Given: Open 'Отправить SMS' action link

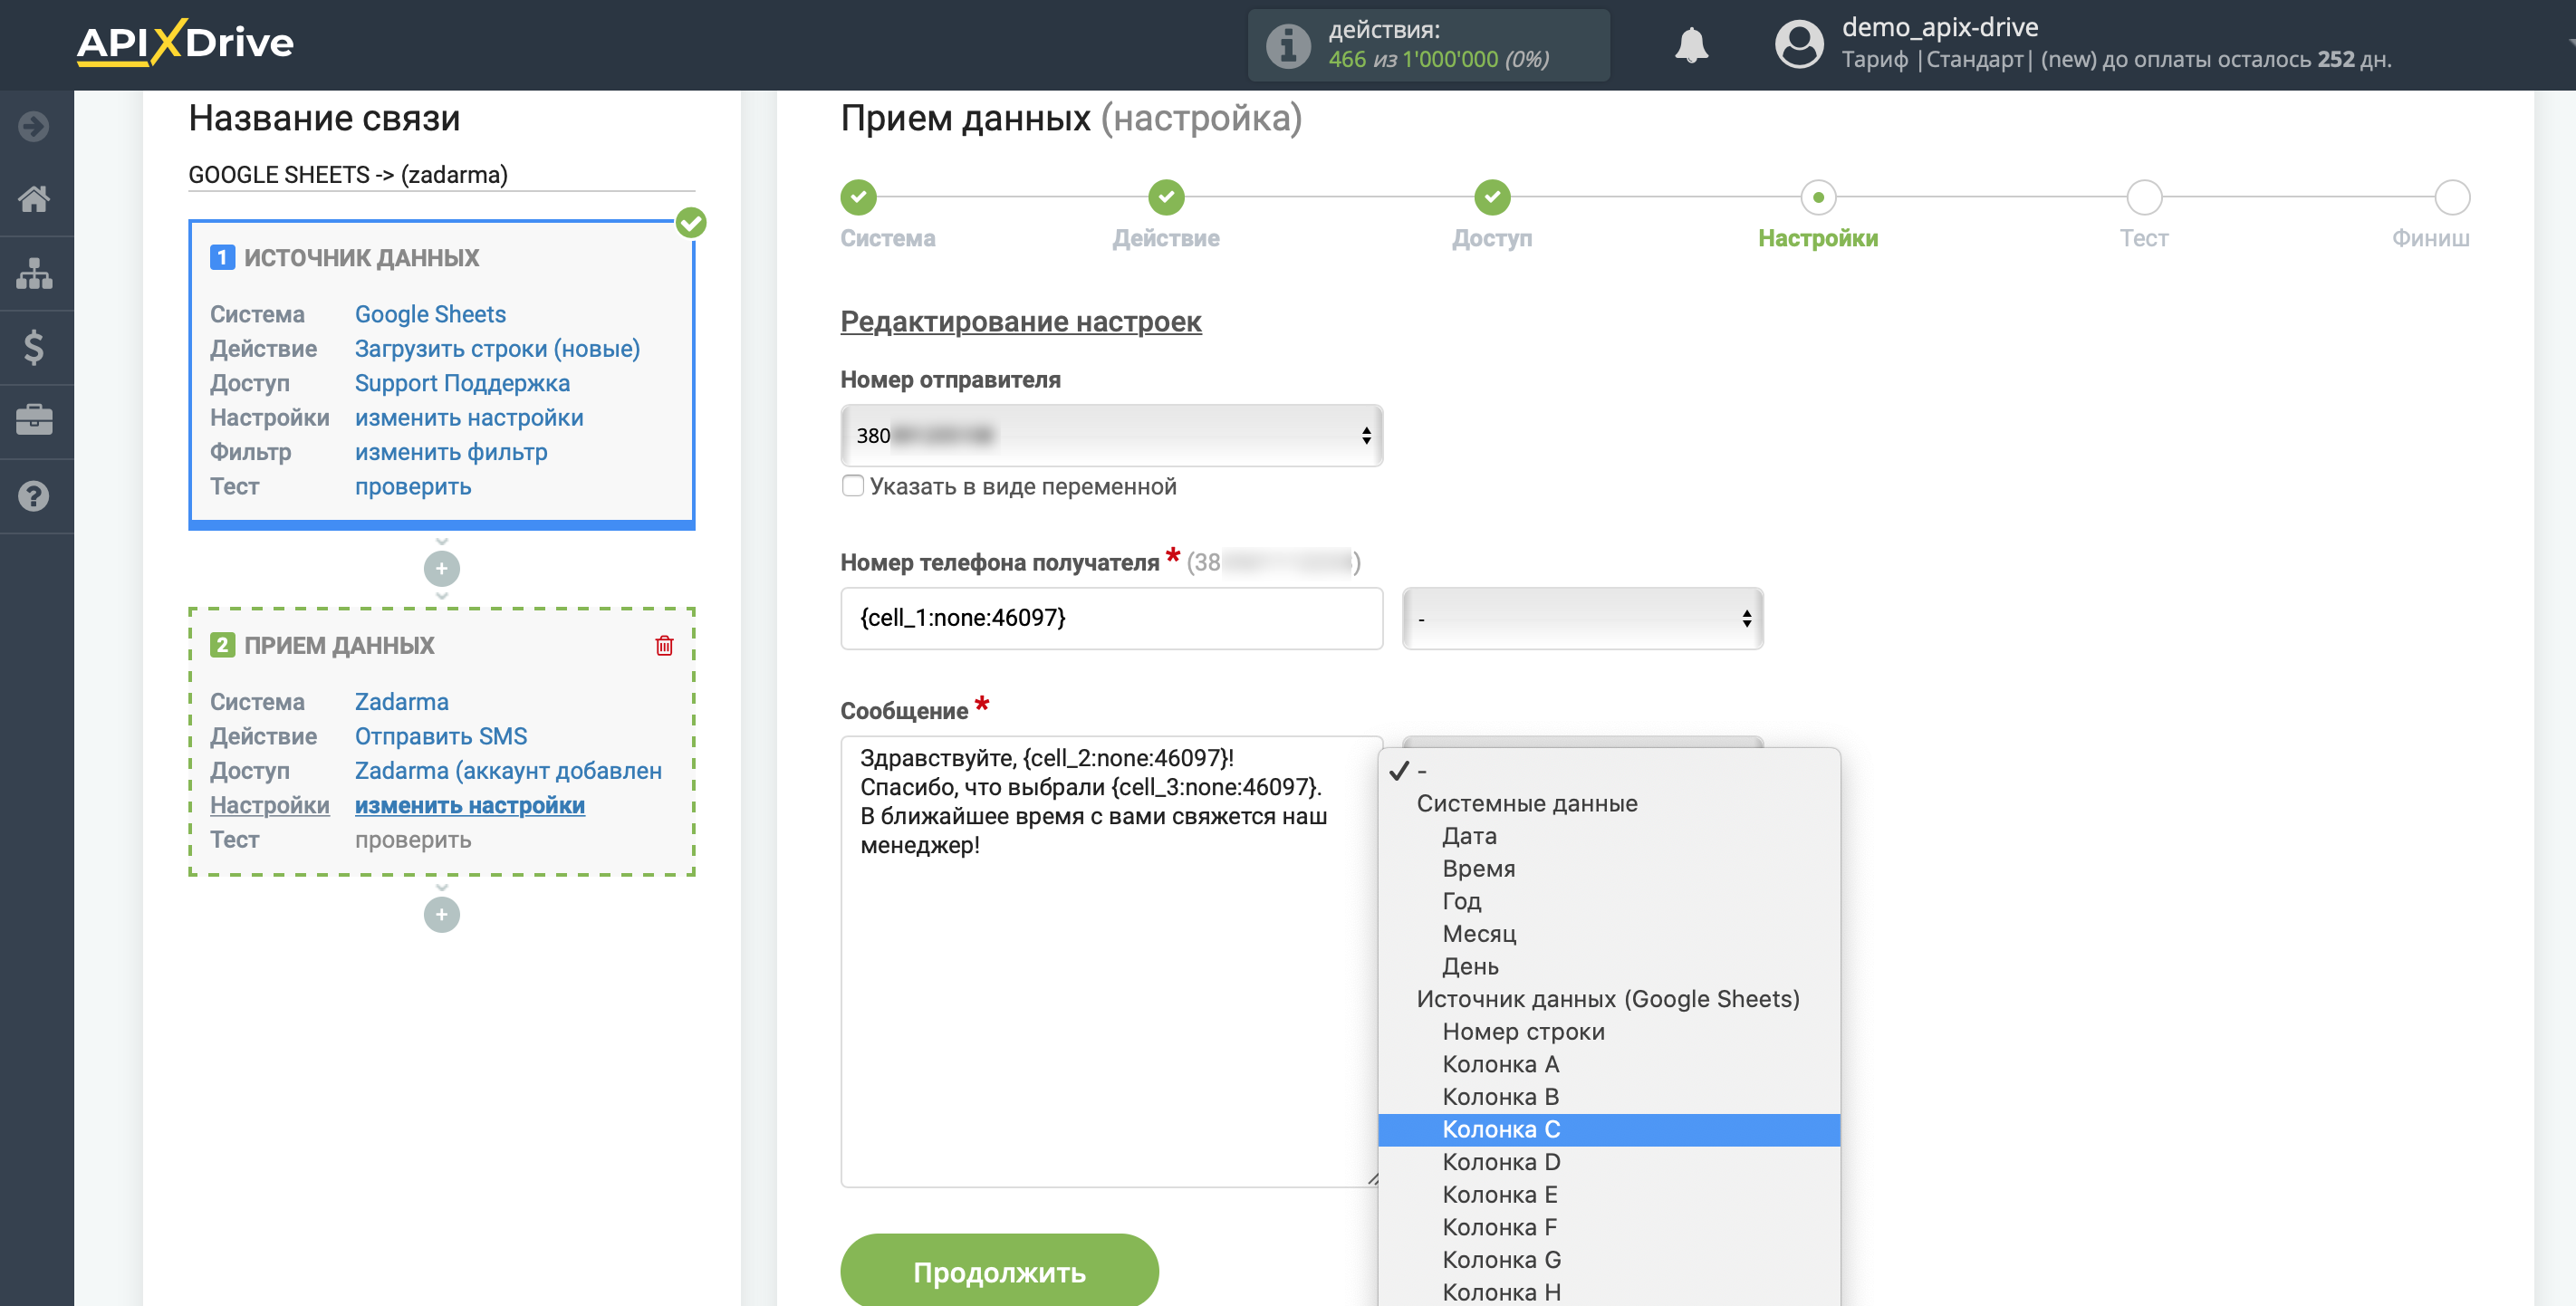Looking at the screenshot, I should pyautogui.click(x=441, y=736).
